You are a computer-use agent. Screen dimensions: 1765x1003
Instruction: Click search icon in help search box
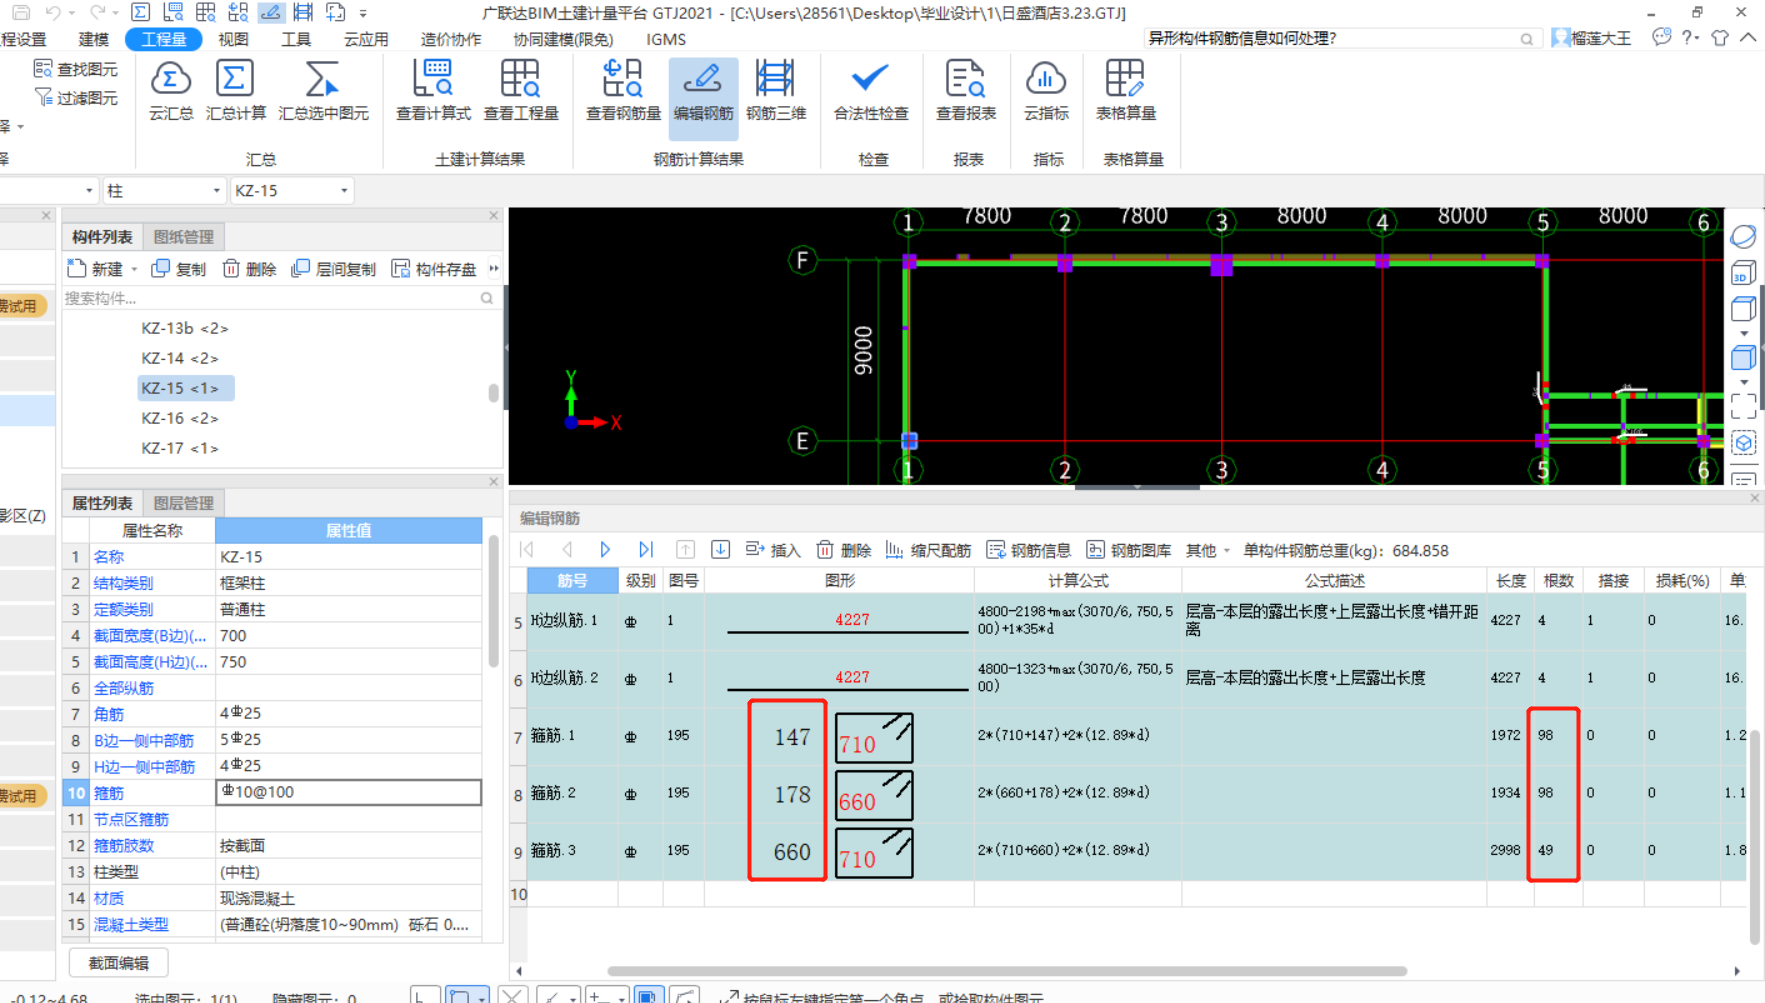click(x=1526, y=39)
